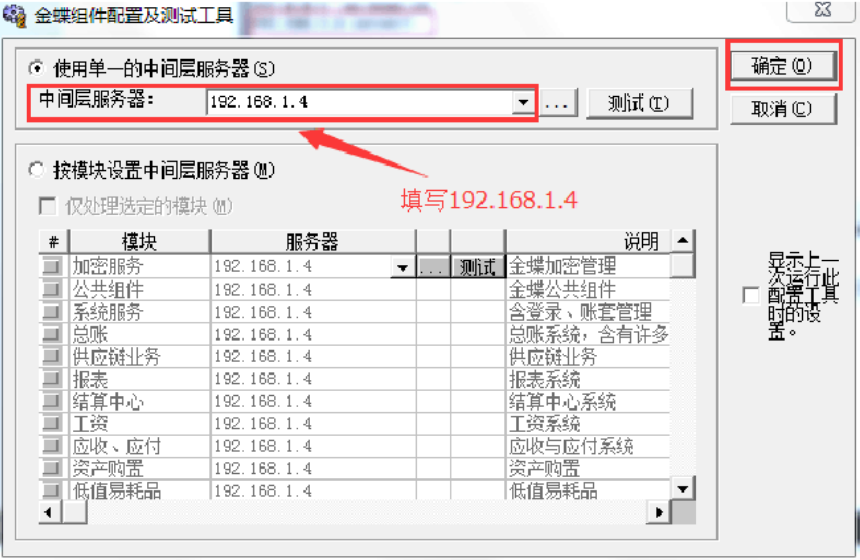Viewport: 860px width, 560px height.
Task: Click the 总账 module cell
Action: pos(139,334)
